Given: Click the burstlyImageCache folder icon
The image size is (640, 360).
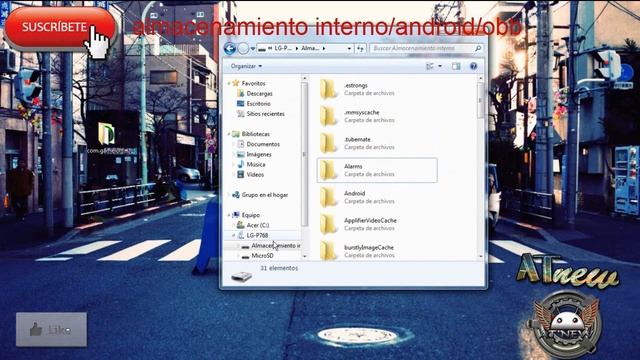Looking at the screenshot, I should [328, 251].
